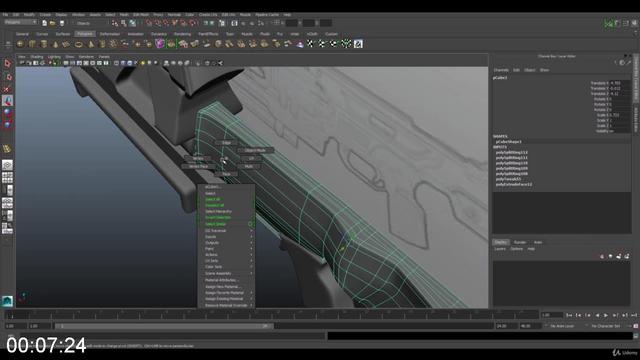Screen dimensions: 640x360
Task: Switch to single perspective view layout
Action: click(7, 165)
